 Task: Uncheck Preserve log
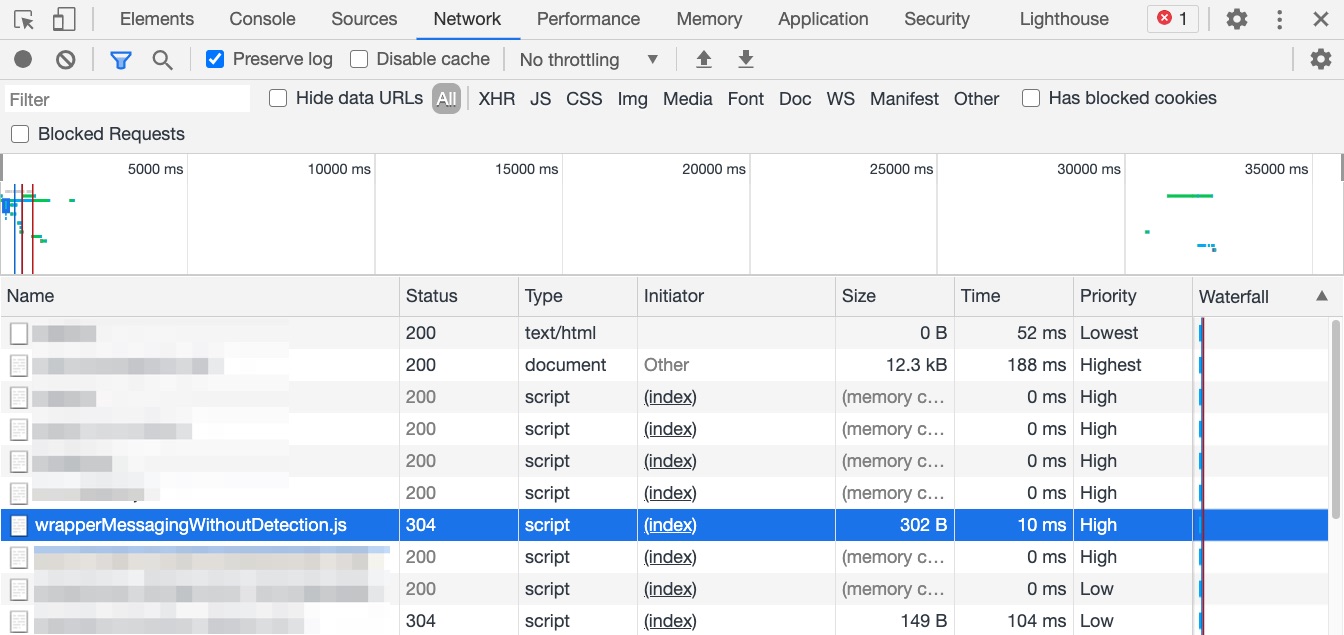(214, 58)
